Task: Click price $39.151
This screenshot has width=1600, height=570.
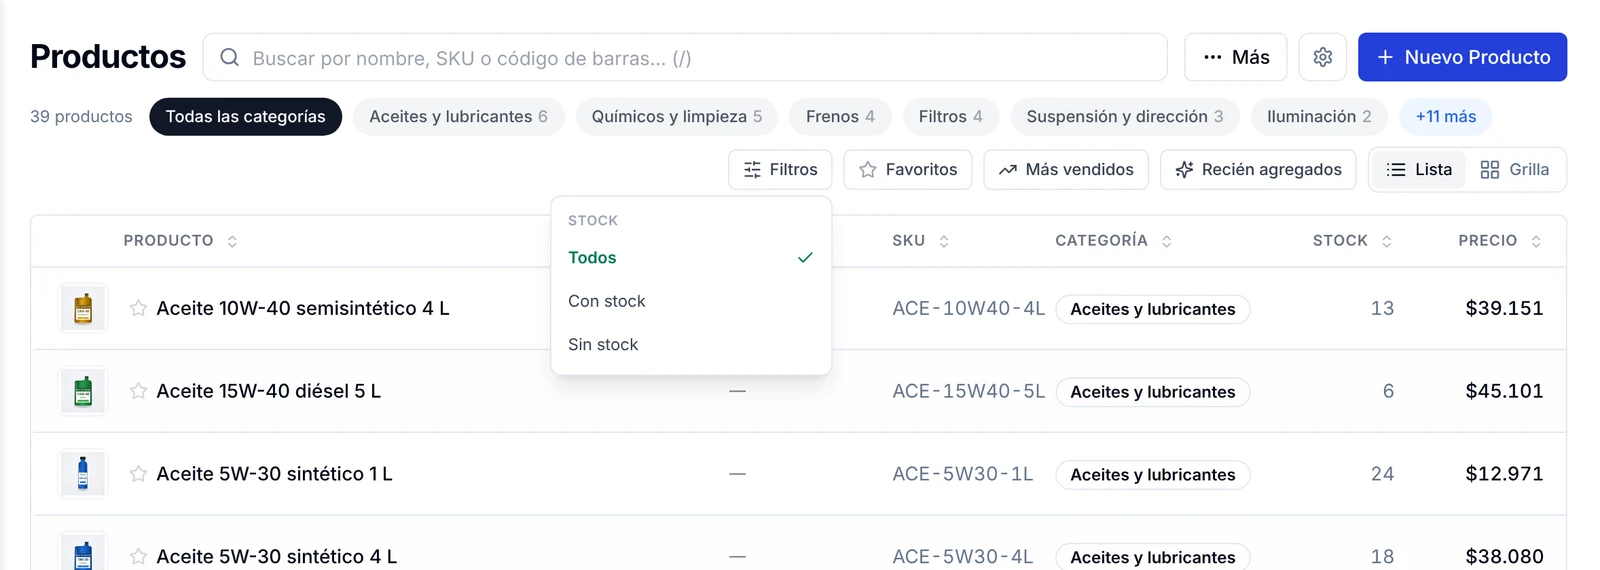Action: pyautogui.click(x=1504, y=308)
